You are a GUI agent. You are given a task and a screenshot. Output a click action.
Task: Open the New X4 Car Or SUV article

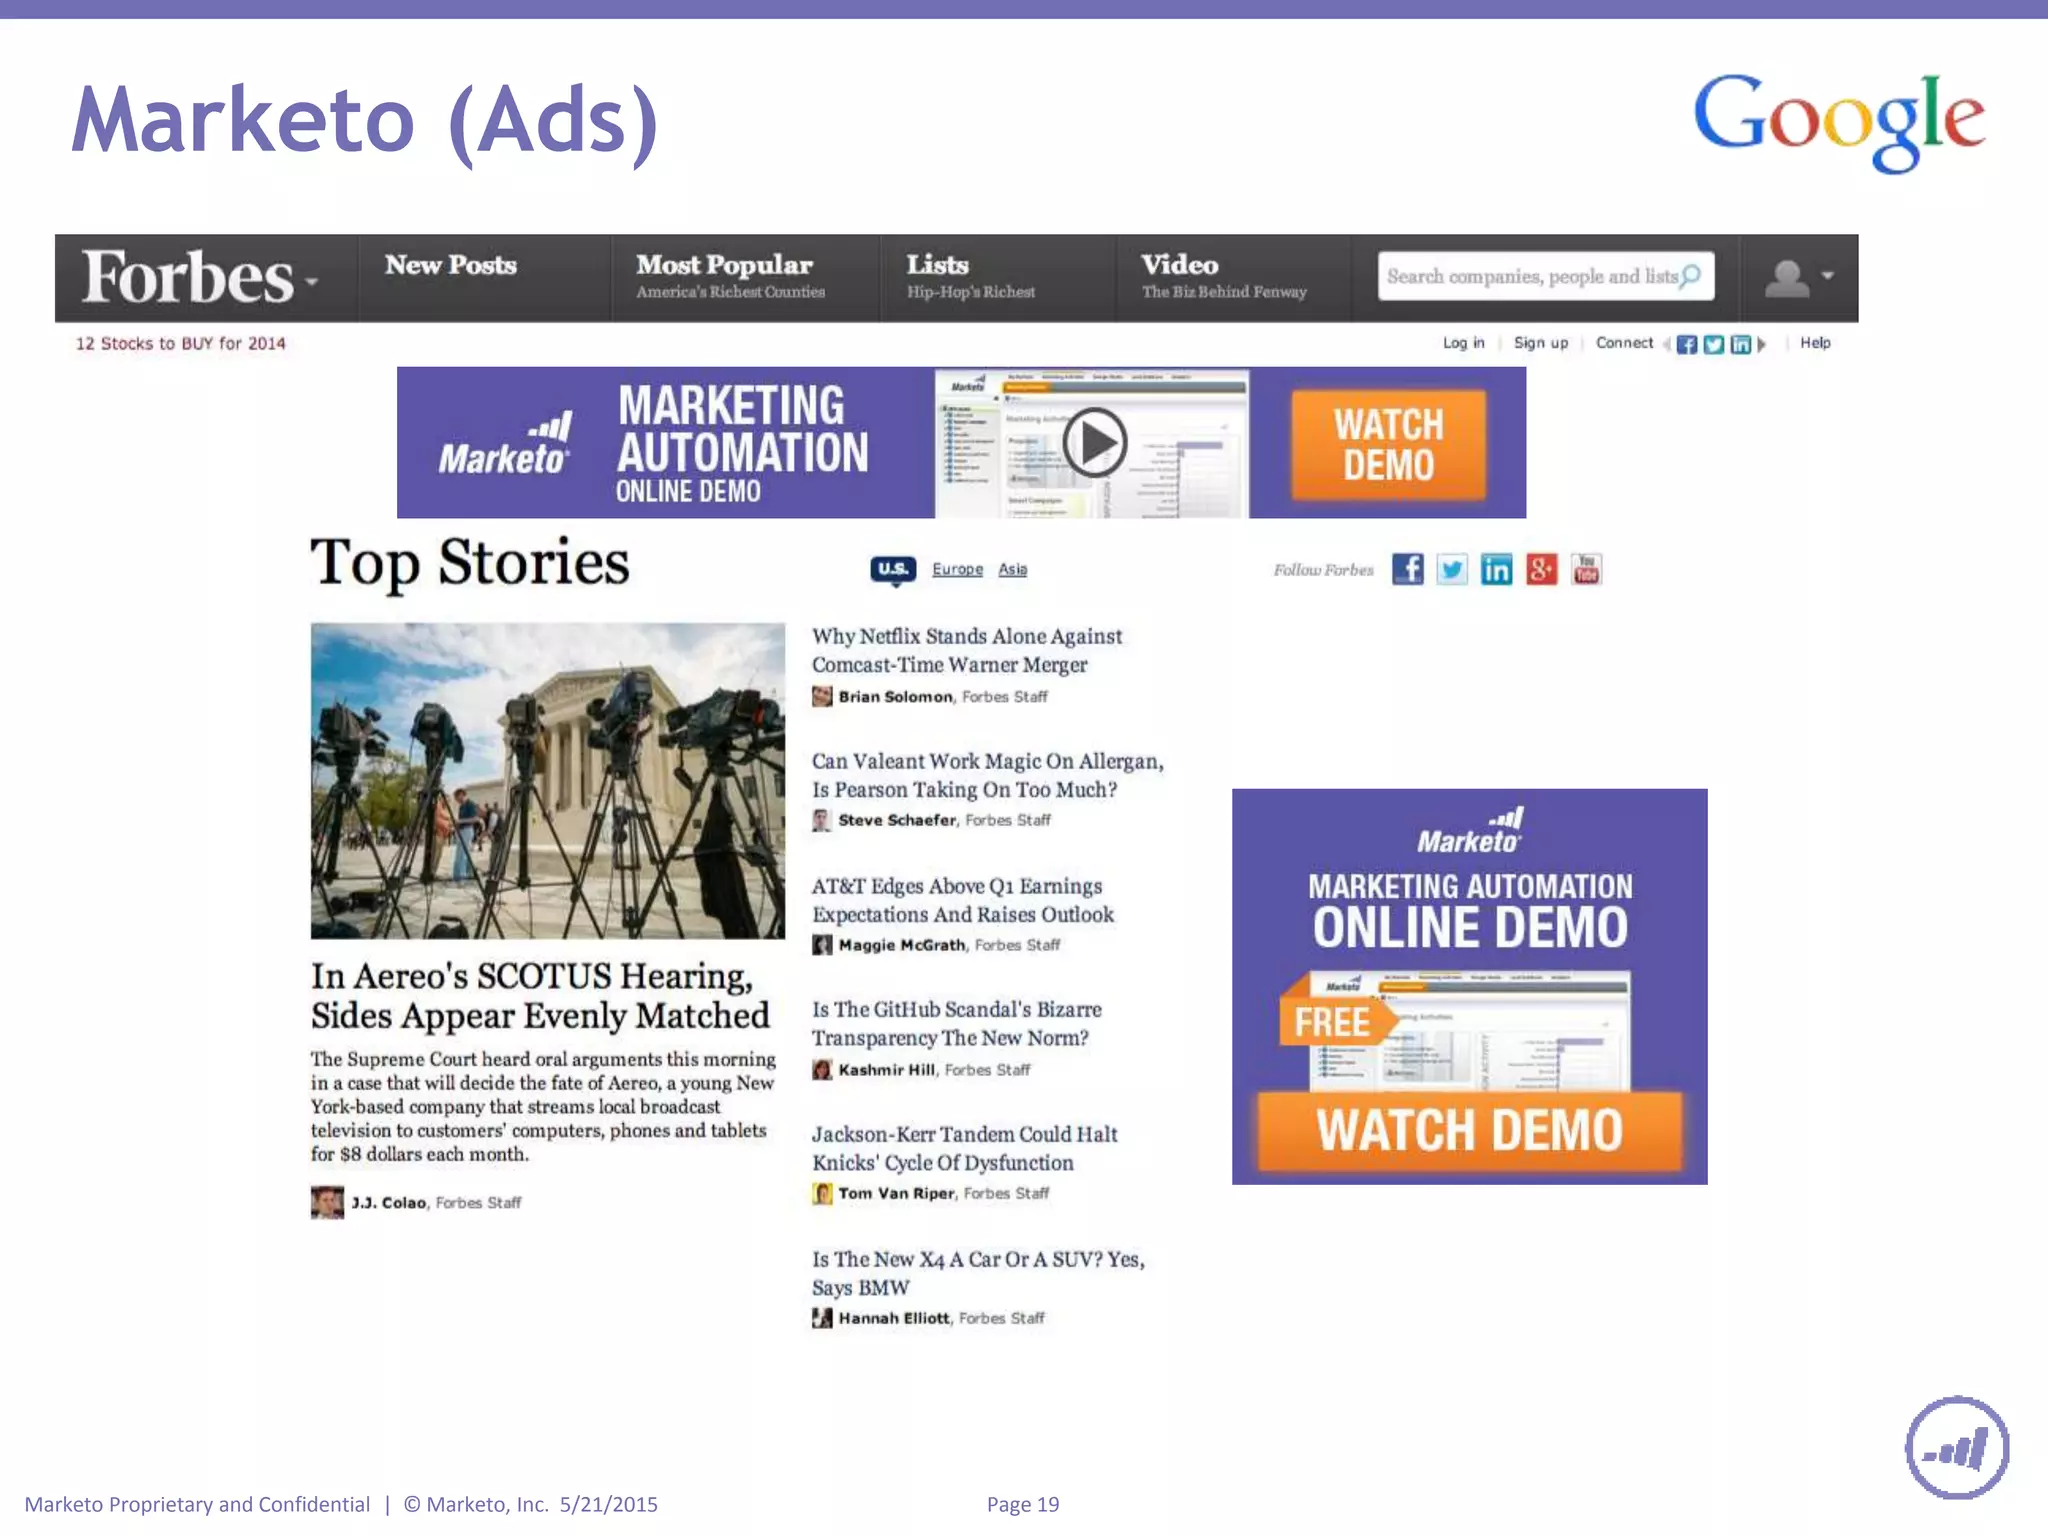pos(978,1273)
